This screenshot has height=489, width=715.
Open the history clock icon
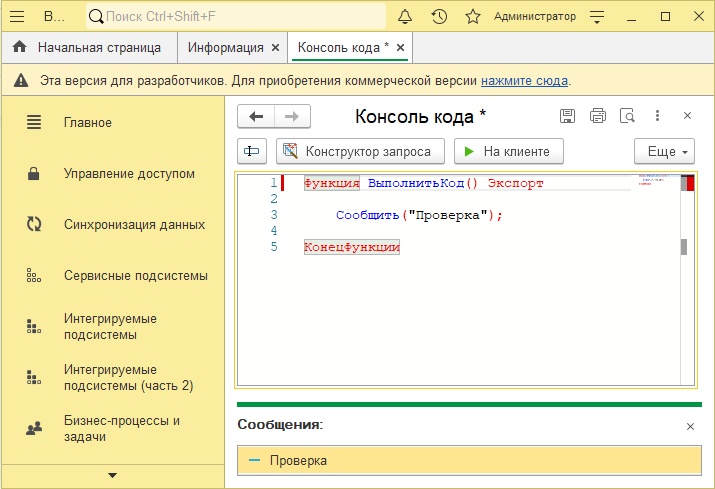pyautogui.click(x=439, y=17)
